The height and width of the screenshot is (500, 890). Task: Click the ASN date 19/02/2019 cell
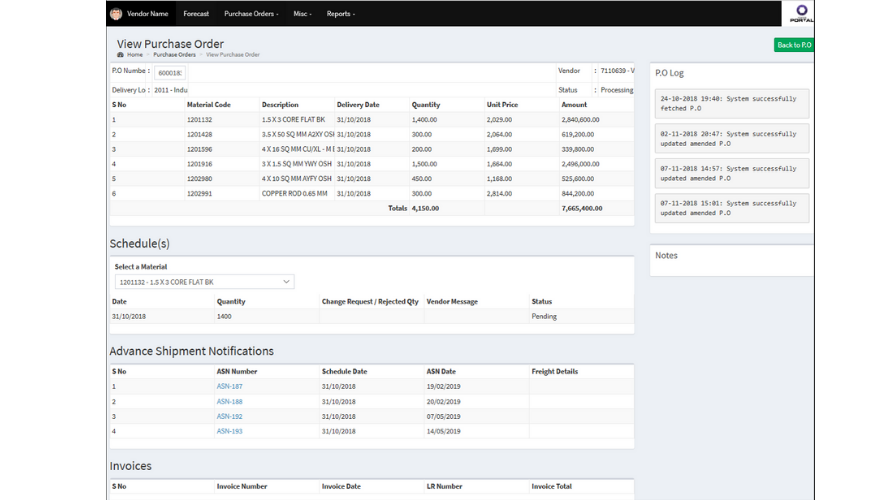click(443, 386)
